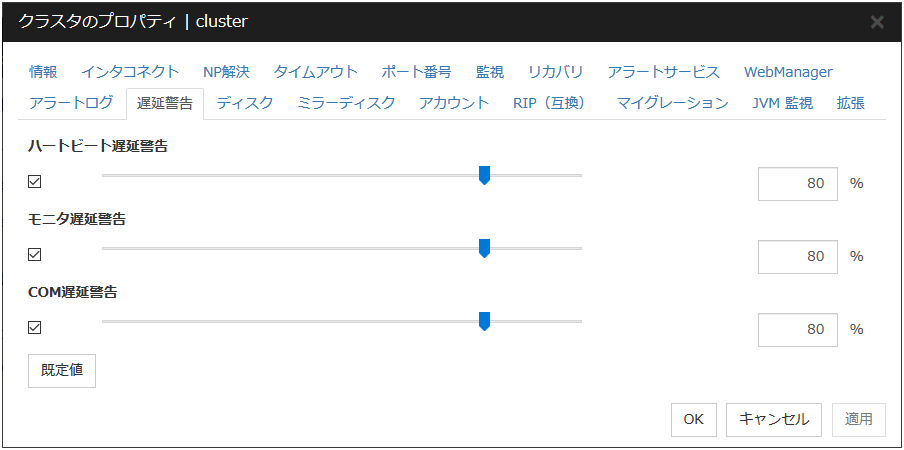Open the ミラーディスク tab

[x=346, y=103]
